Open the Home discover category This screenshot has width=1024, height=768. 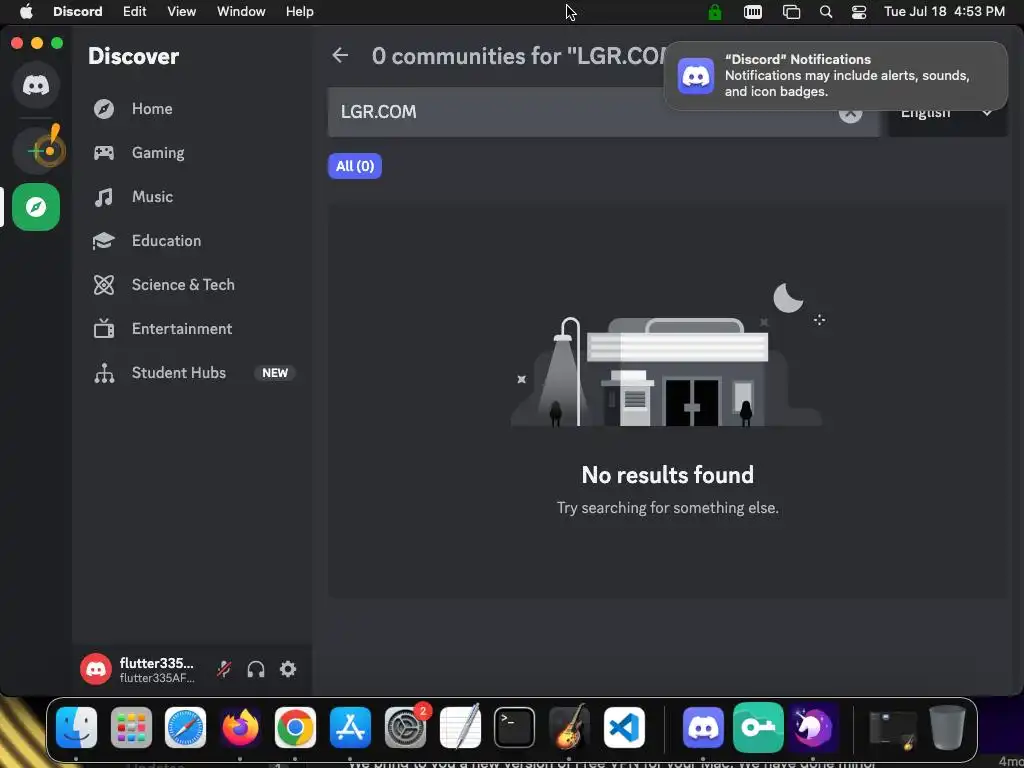coord(192,109)
